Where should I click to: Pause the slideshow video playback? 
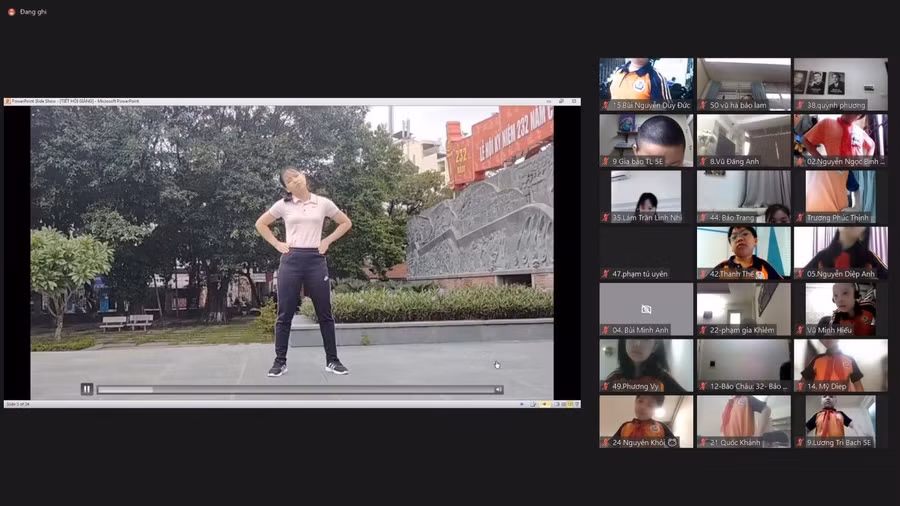(x=87, y=389)
